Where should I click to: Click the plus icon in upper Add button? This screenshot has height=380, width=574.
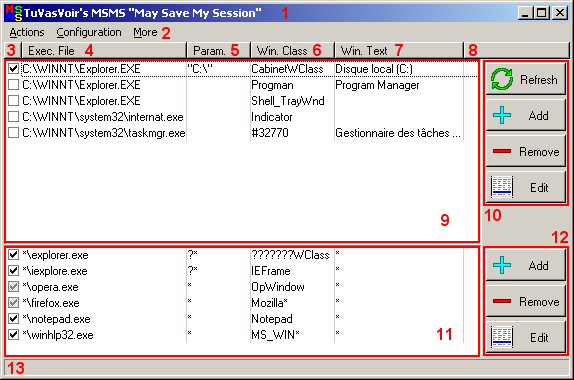pyautogui.click(x=502, y=115)
